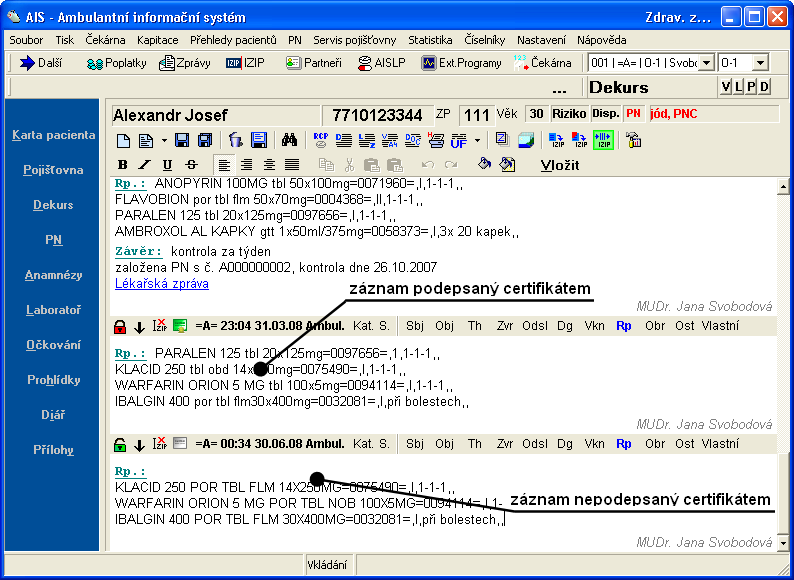
Task: Click the Zprávy toolbar button
Action: pos(182,63)
